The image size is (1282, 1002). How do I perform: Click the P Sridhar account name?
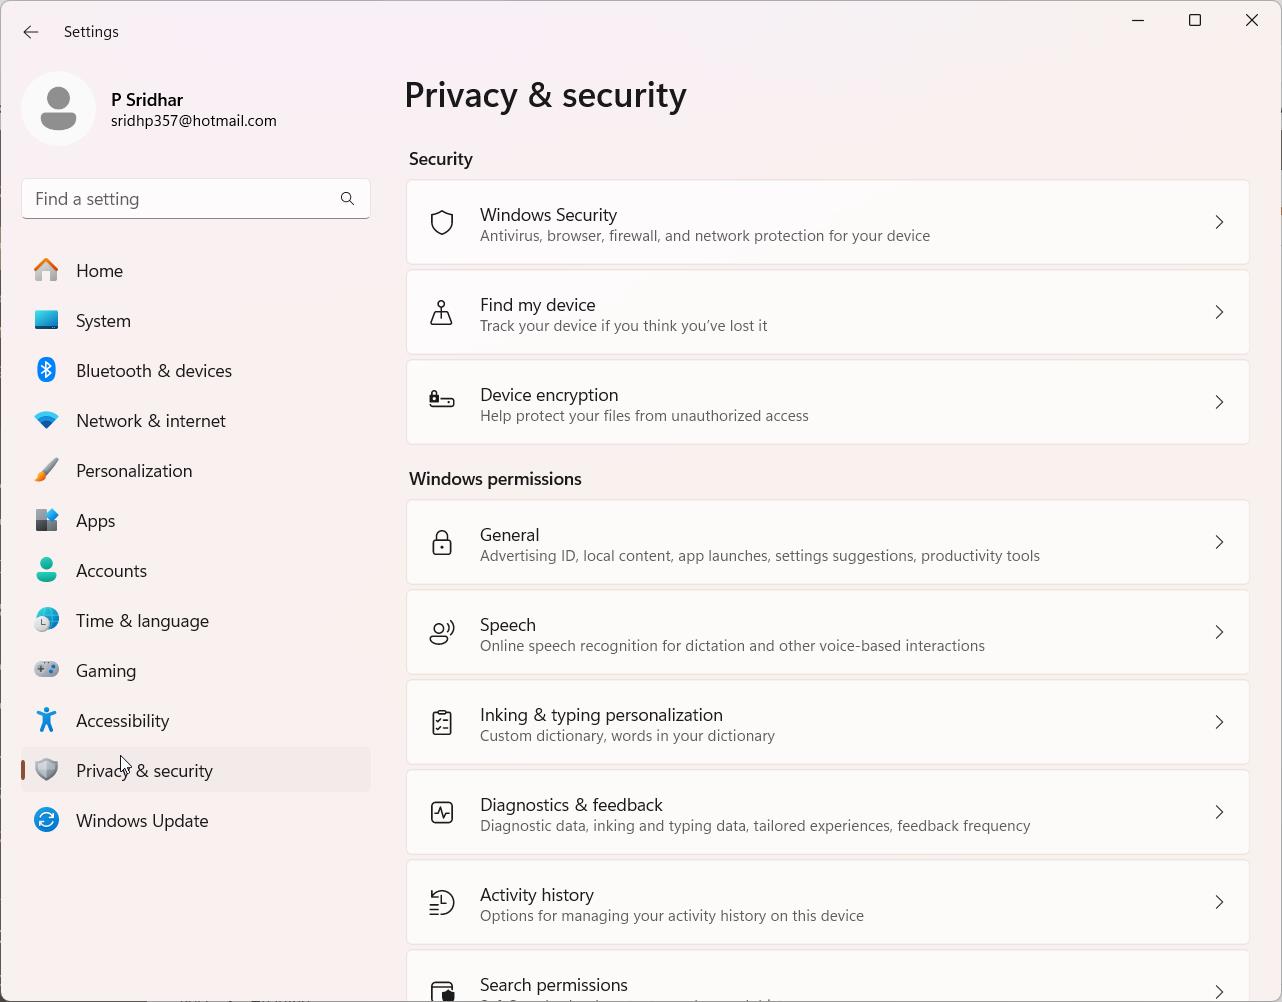(147, 100)
